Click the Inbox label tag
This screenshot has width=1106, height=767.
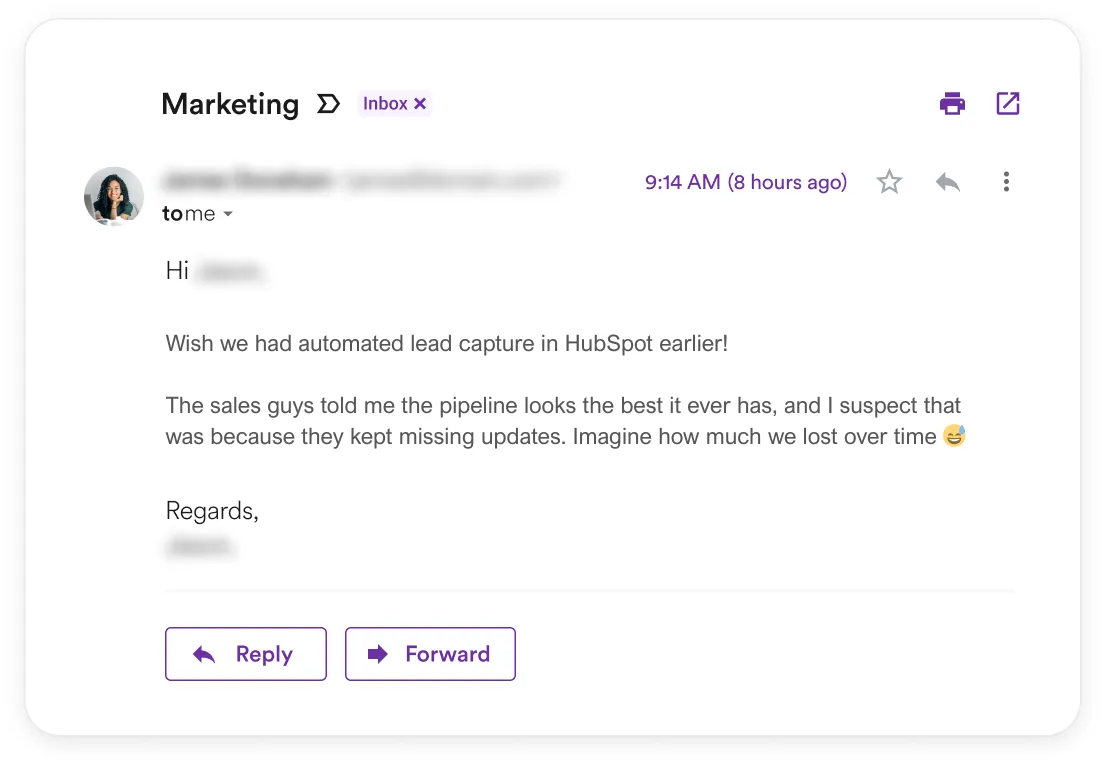(x=385, y=104)
